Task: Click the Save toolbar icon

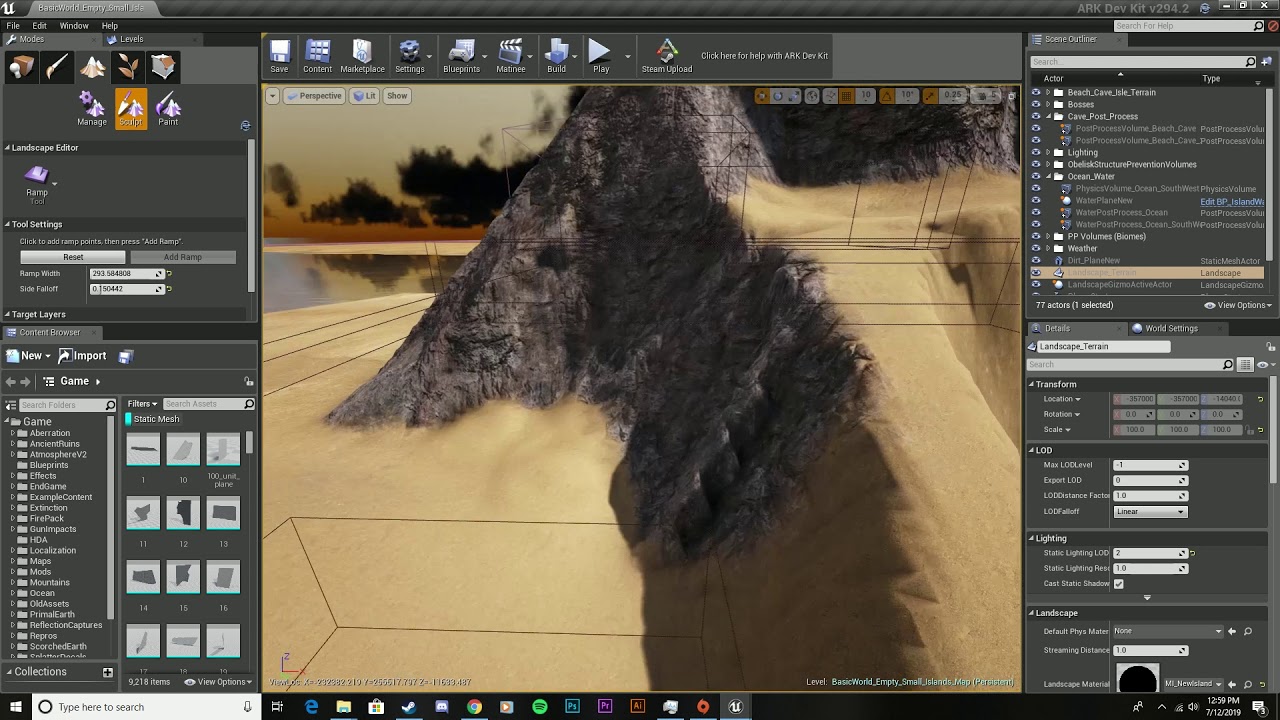Action: [279, 56]
